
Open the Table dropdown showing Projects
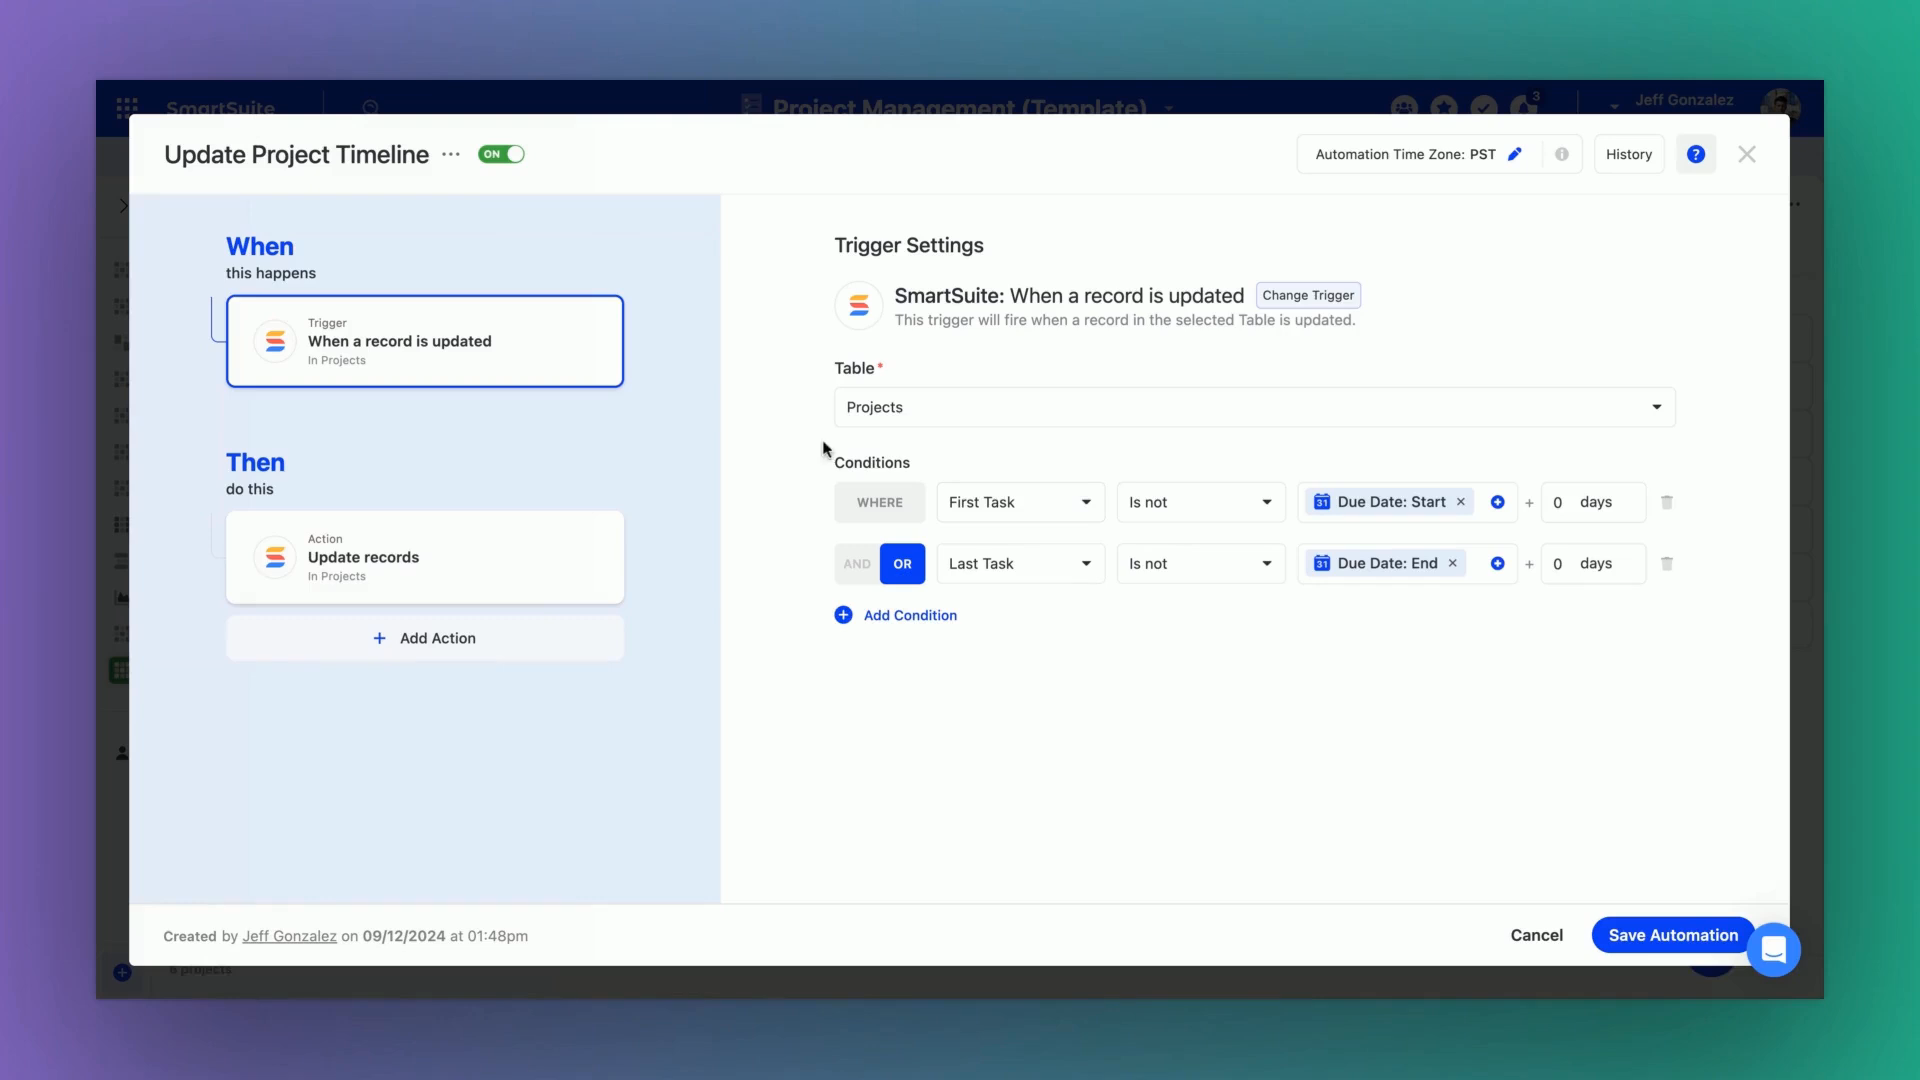[1255, 407]
